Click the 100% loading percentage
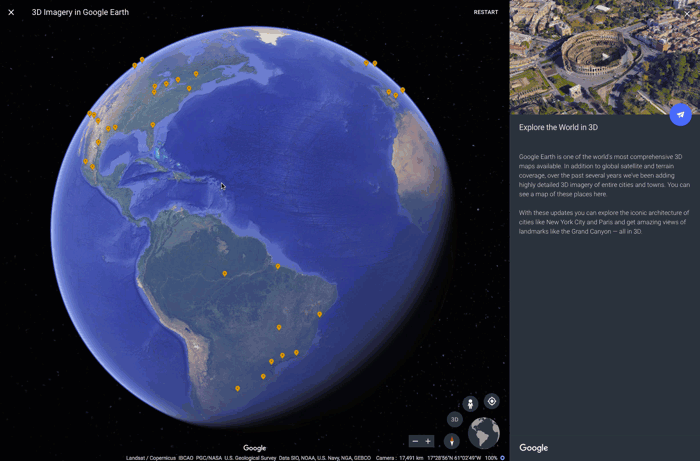 click(491, 458)
